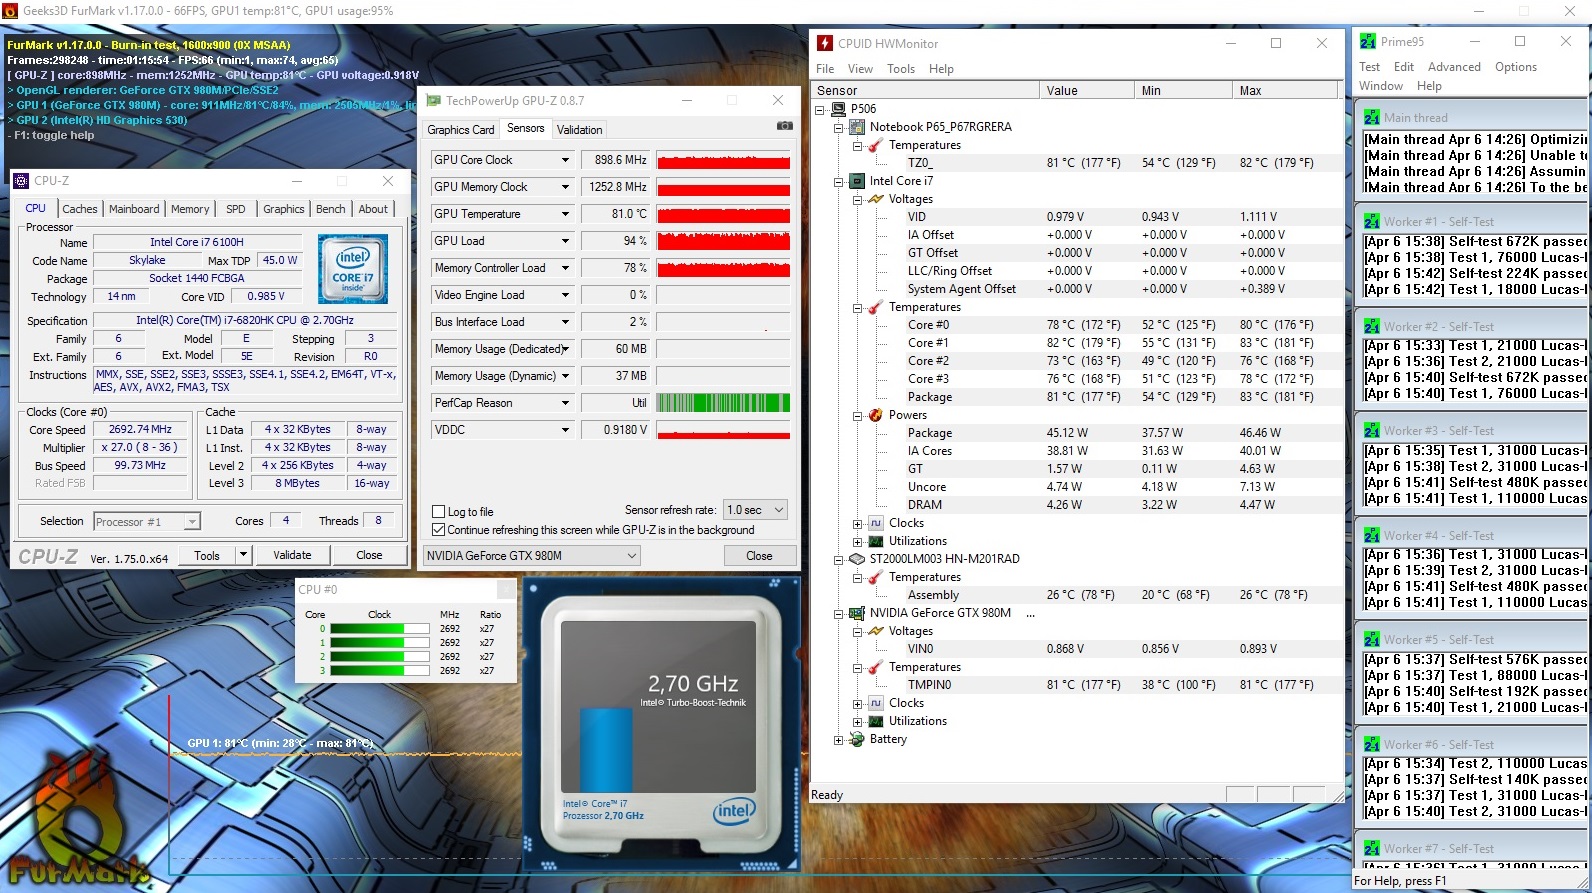Screen dimensions: 1592x893
Task: Switch to the Memory tab in CPU-Z
Action: [x=190, y=209]
